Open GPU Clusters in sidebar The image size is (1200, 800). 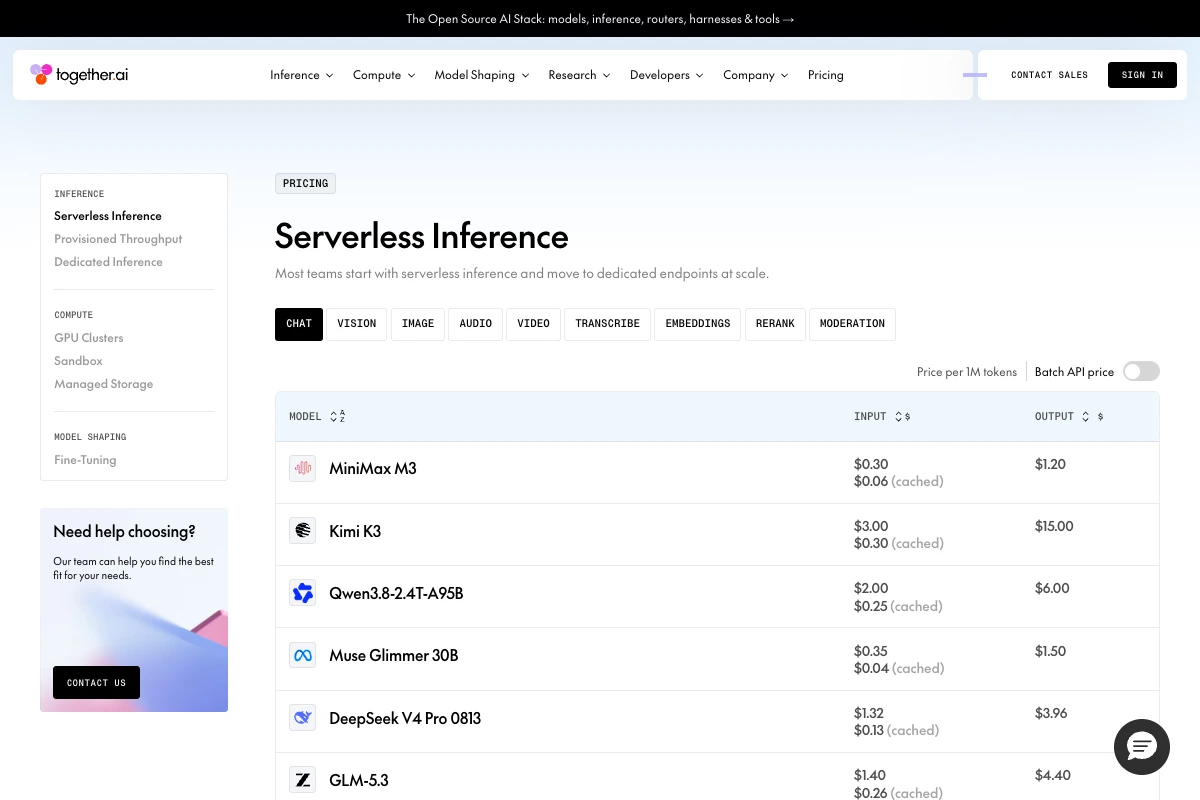coord(89,338)
